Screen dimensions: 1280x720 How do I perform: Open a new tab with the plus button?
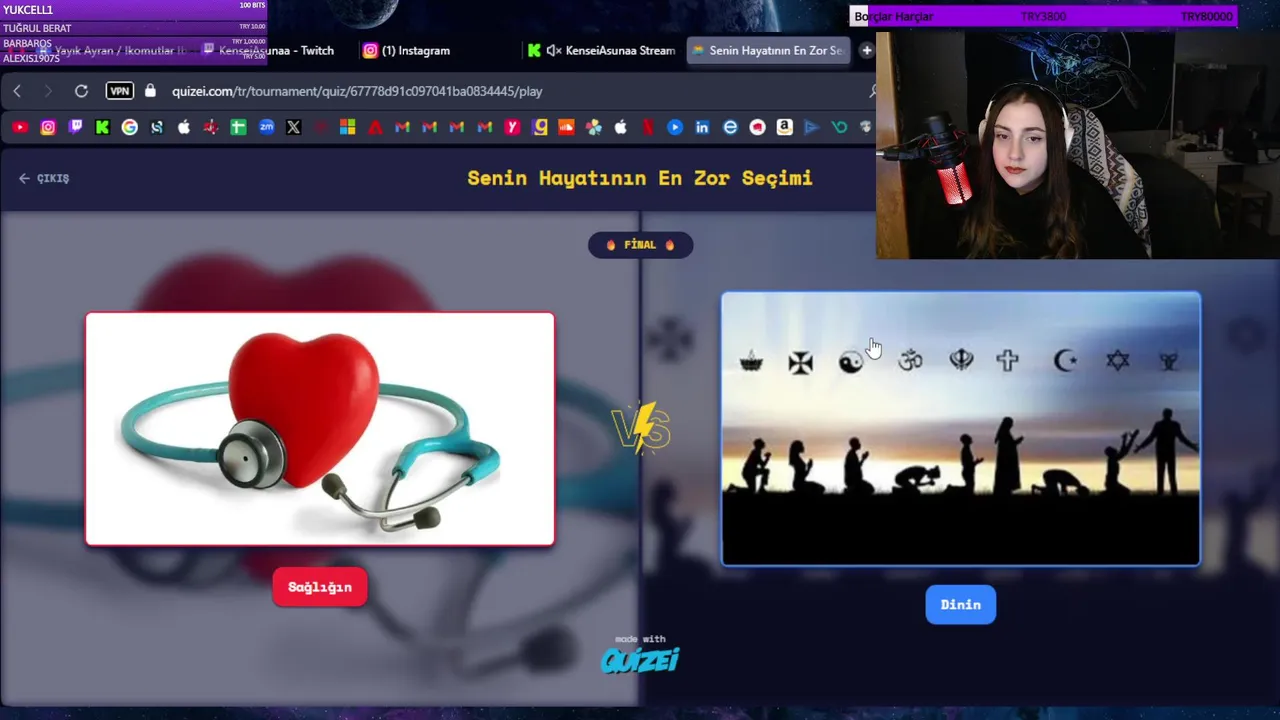866,50
